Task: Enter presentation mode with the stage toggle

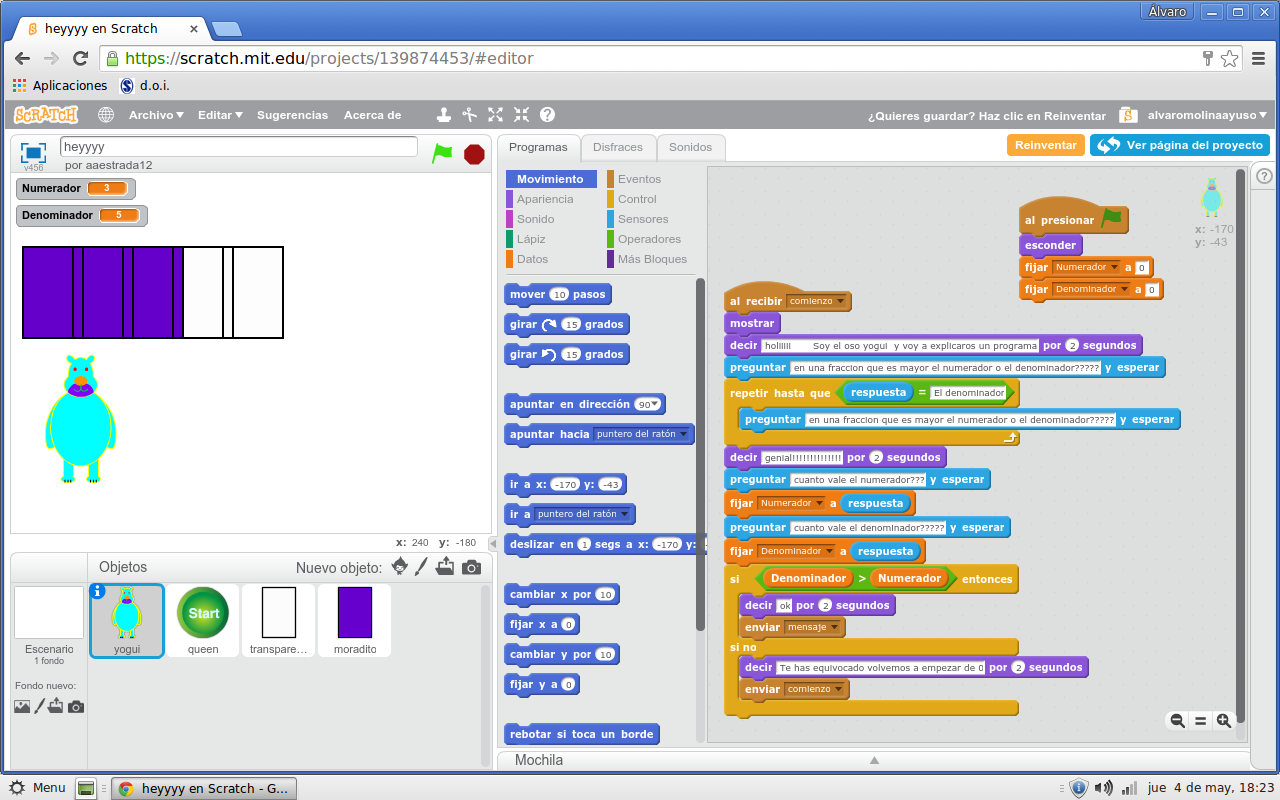Action: 31,152
